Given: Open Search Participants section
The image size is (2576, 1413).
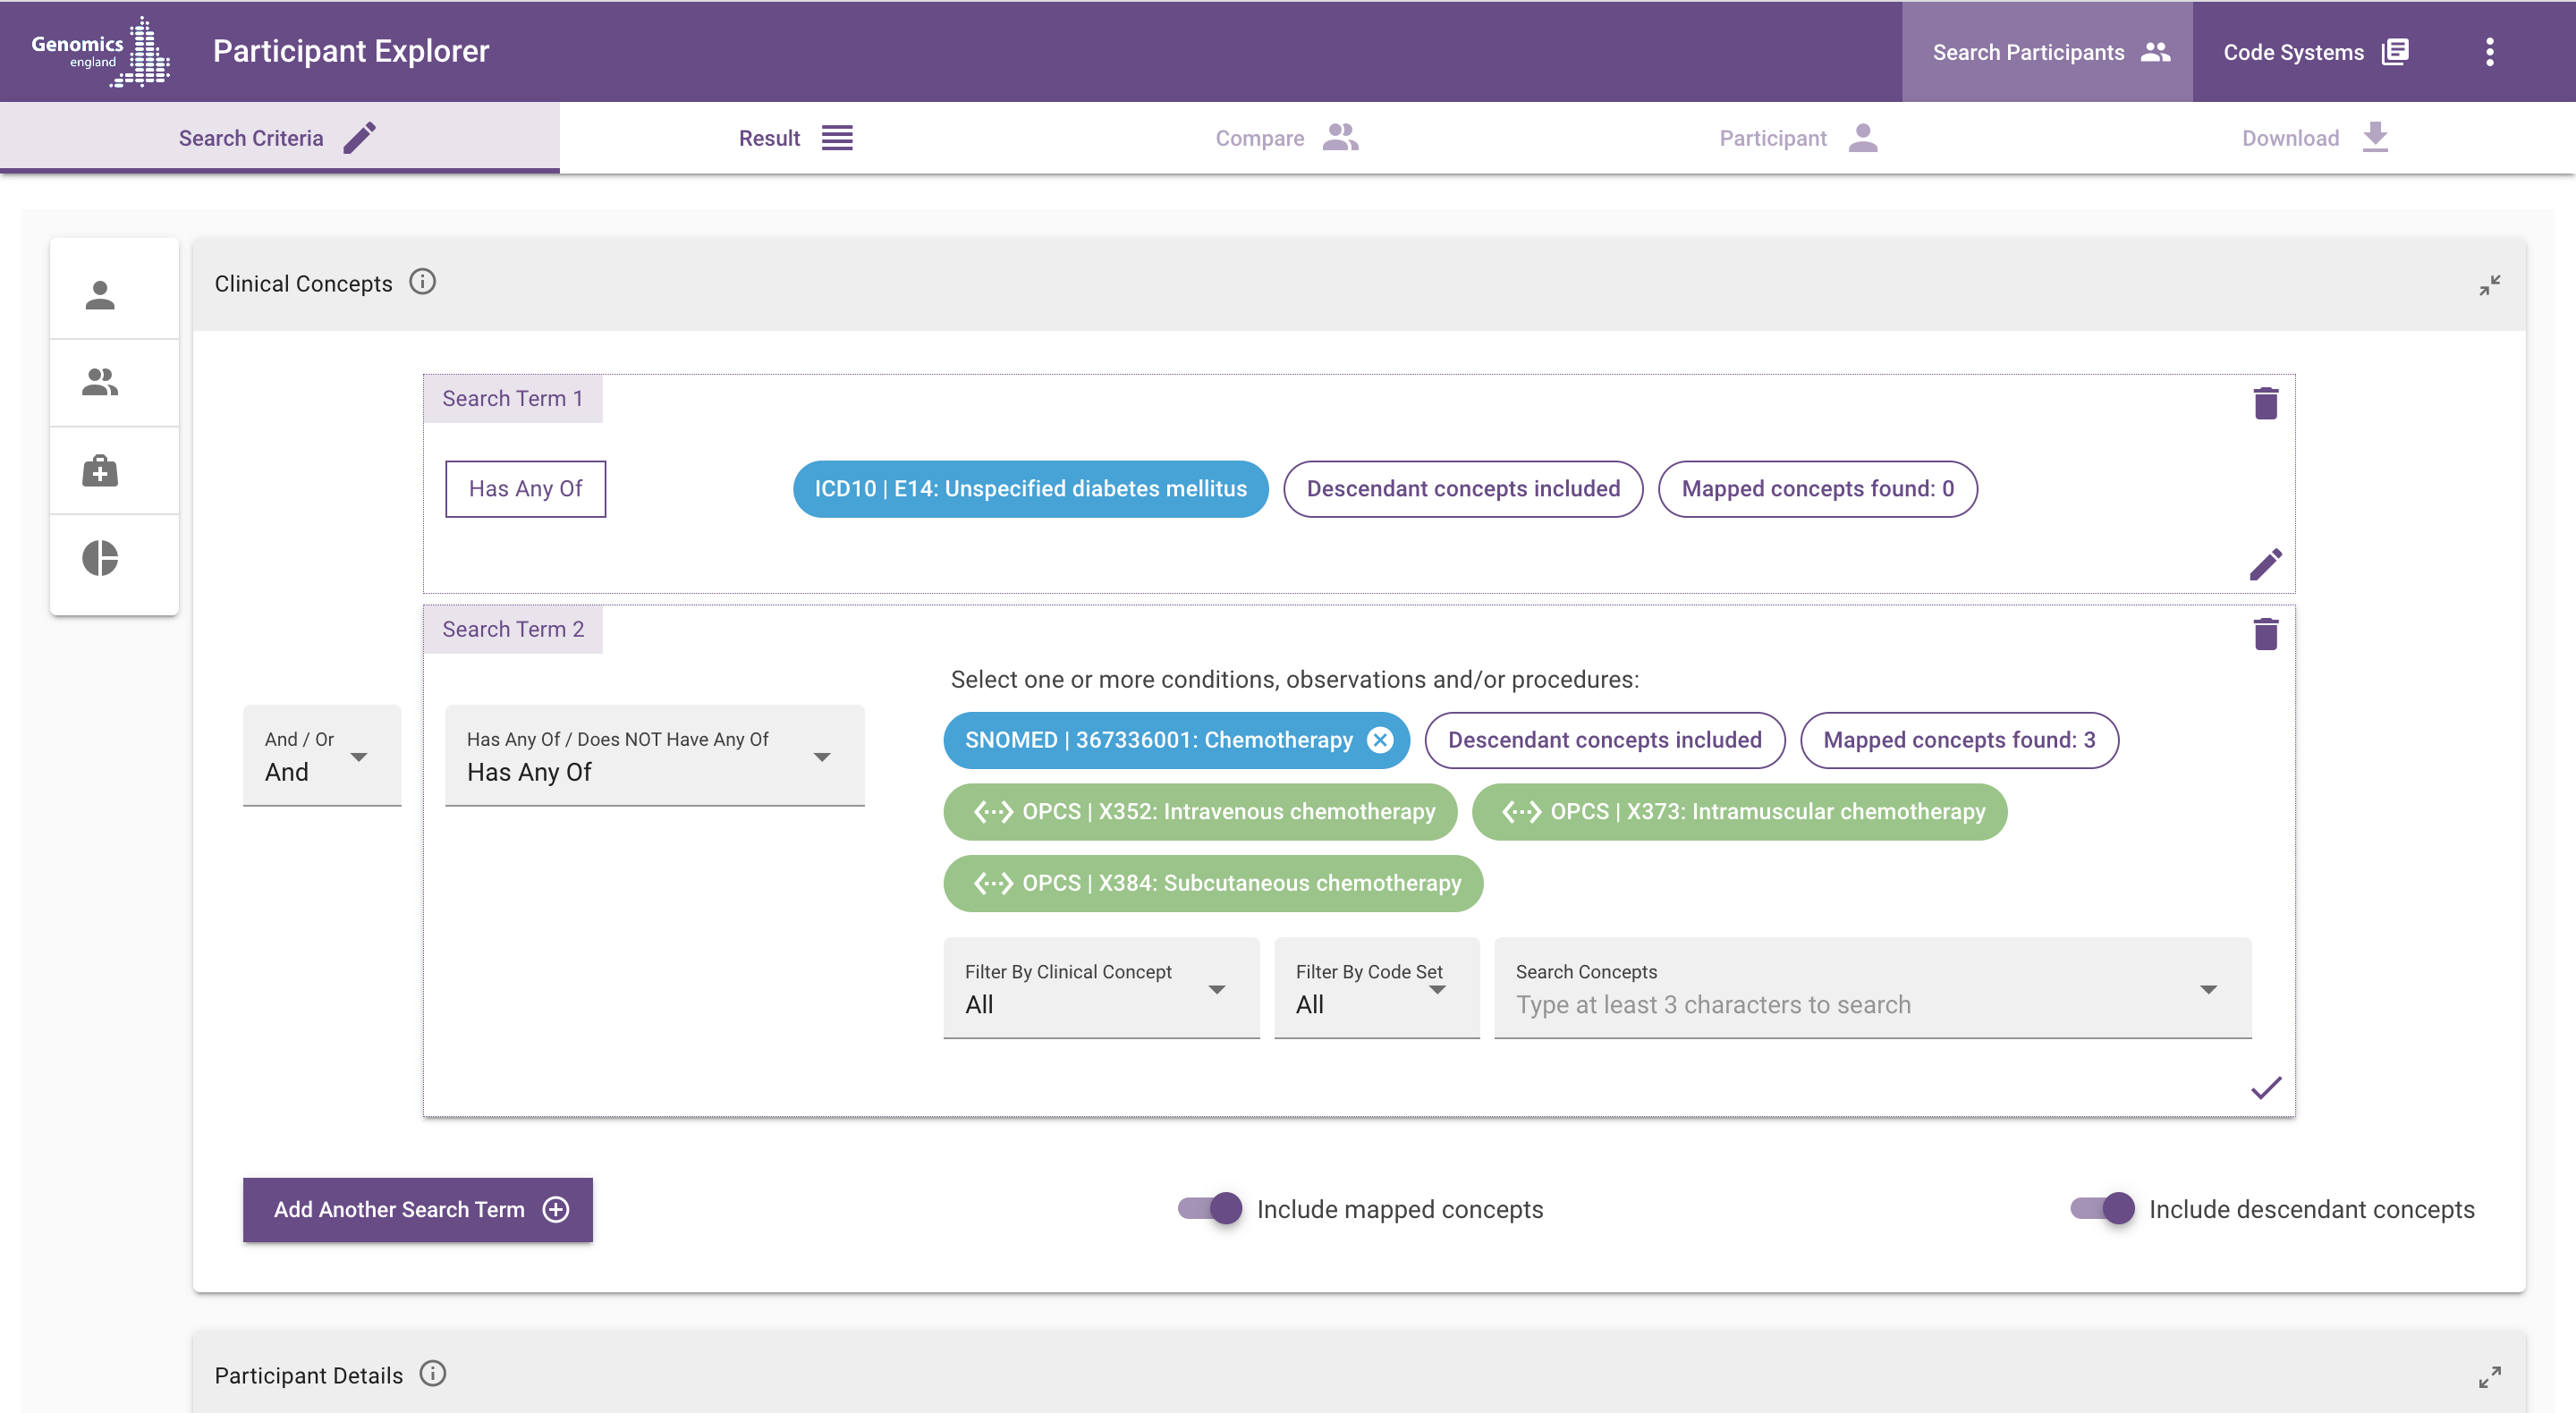Looking at the screenshot, I should [2047, 52].
